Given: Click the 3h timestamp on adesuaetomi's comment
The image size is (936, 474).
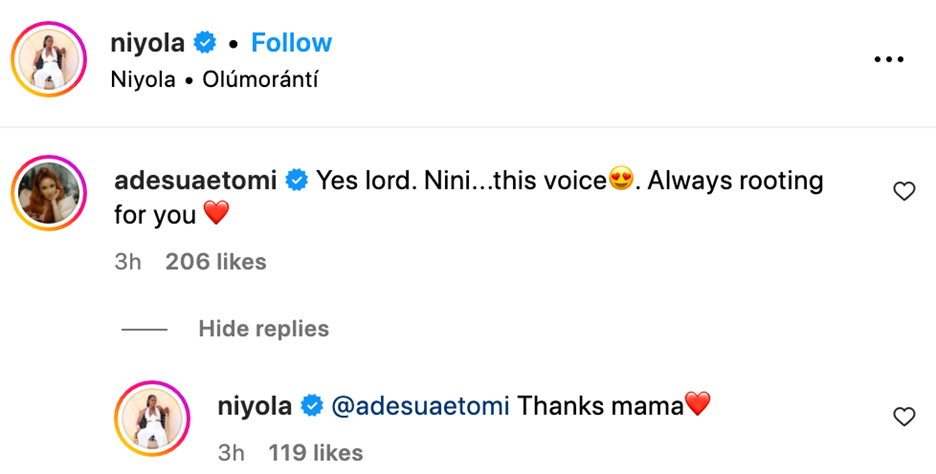Looking at the screenshot, I should click(x=128, y=262).
